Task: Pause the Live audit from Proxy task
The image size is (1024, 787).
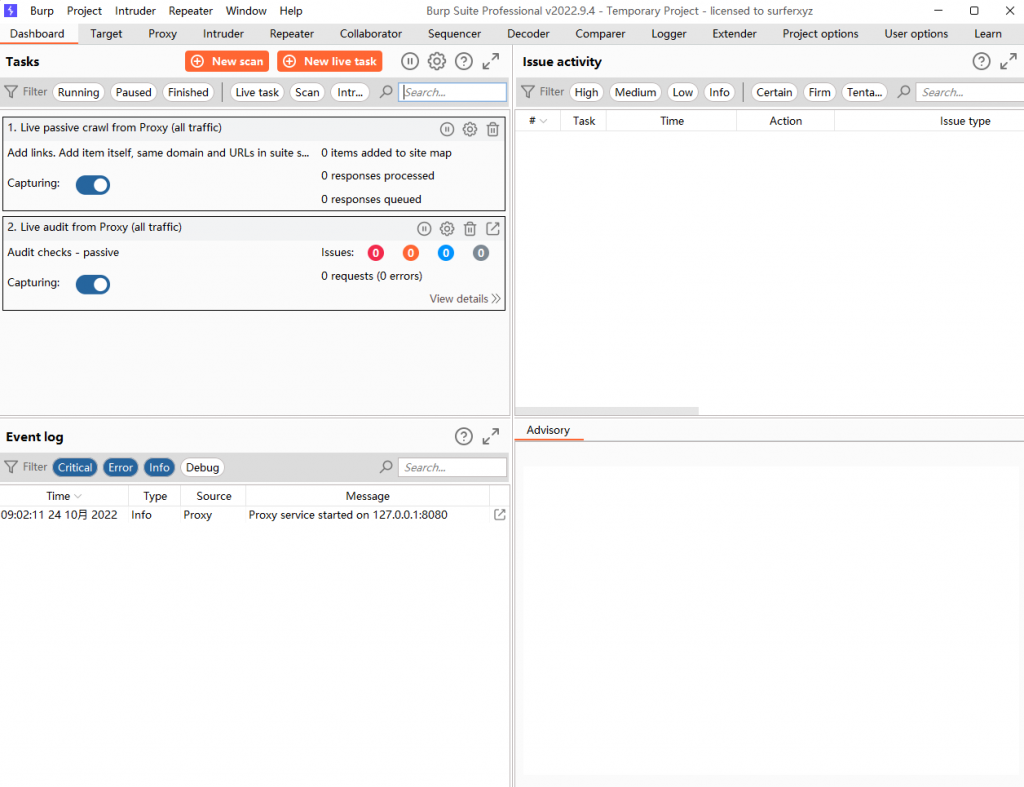Action: pos(424,229)
